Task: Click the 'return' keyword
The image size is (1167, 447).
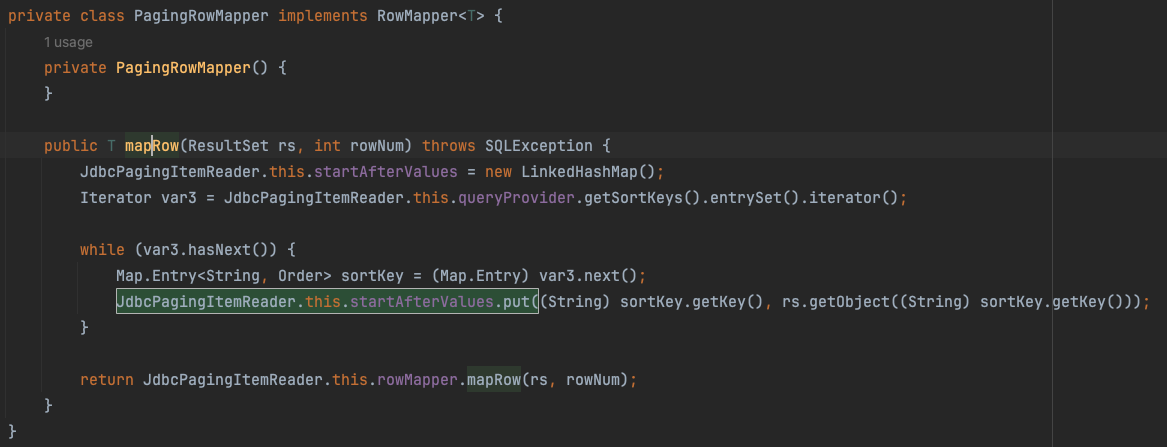Action: click(x=106, y=380)
